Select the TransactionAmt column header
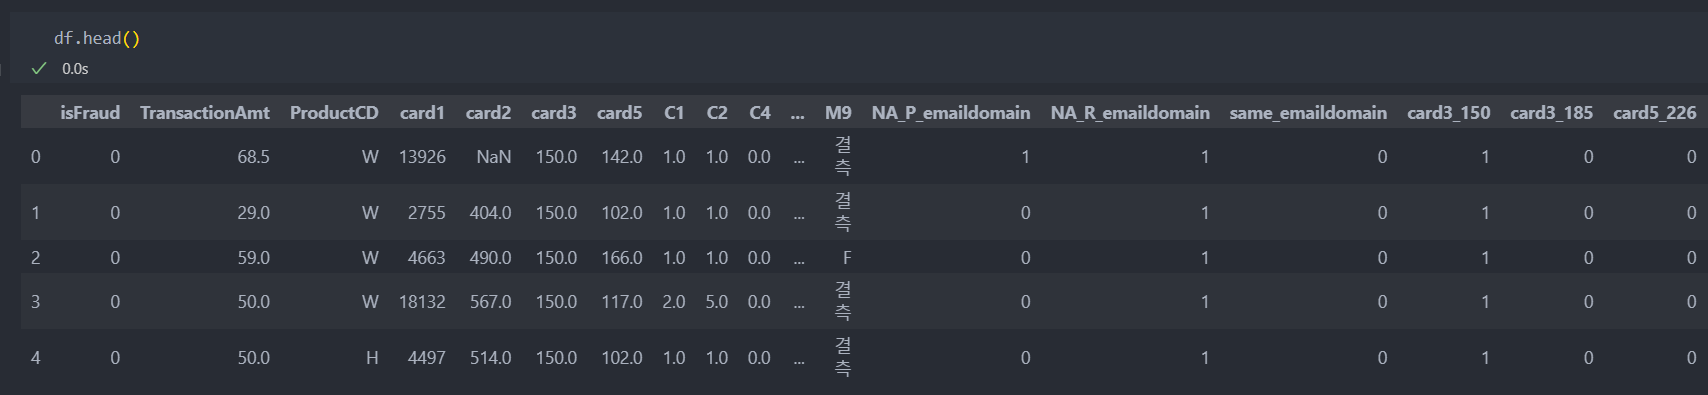1708x395 pixels. 205,113
